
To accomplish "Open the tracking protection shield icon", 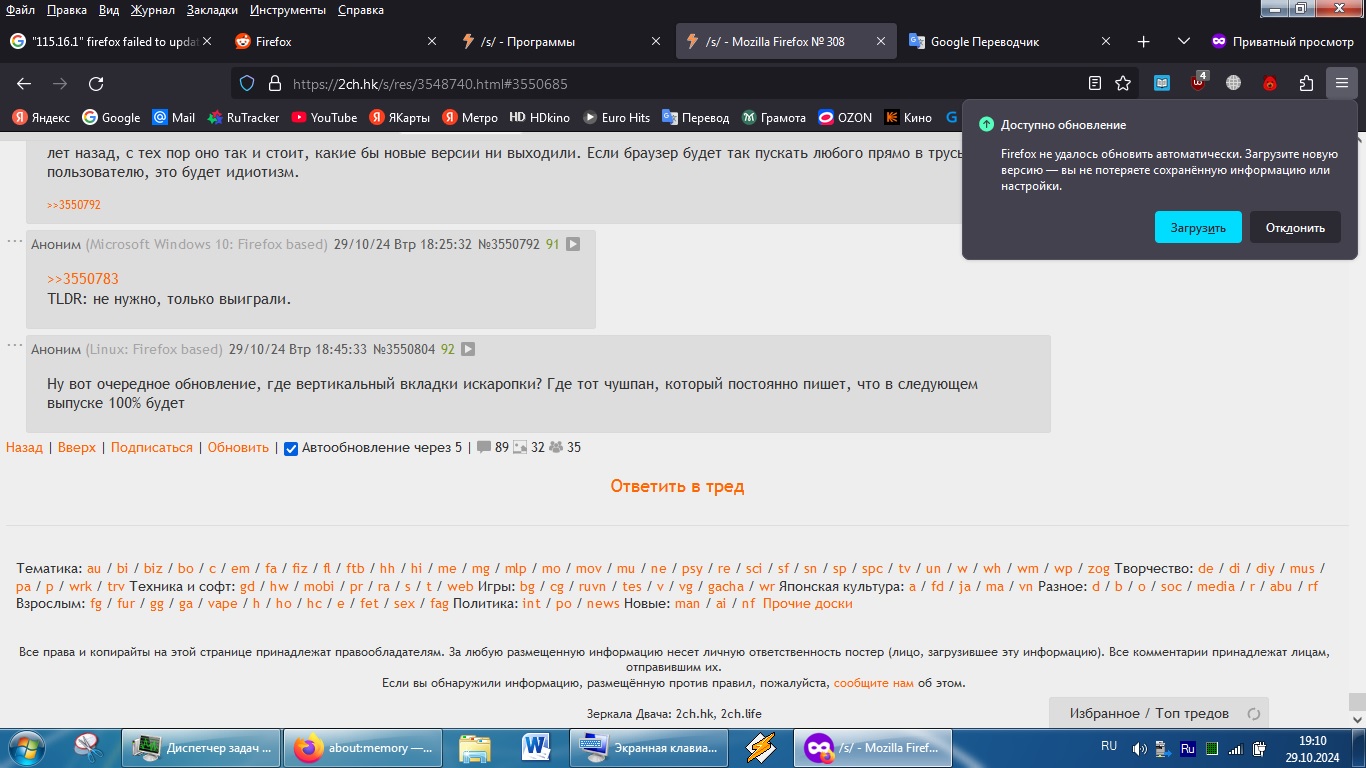I will pos(248,84).
